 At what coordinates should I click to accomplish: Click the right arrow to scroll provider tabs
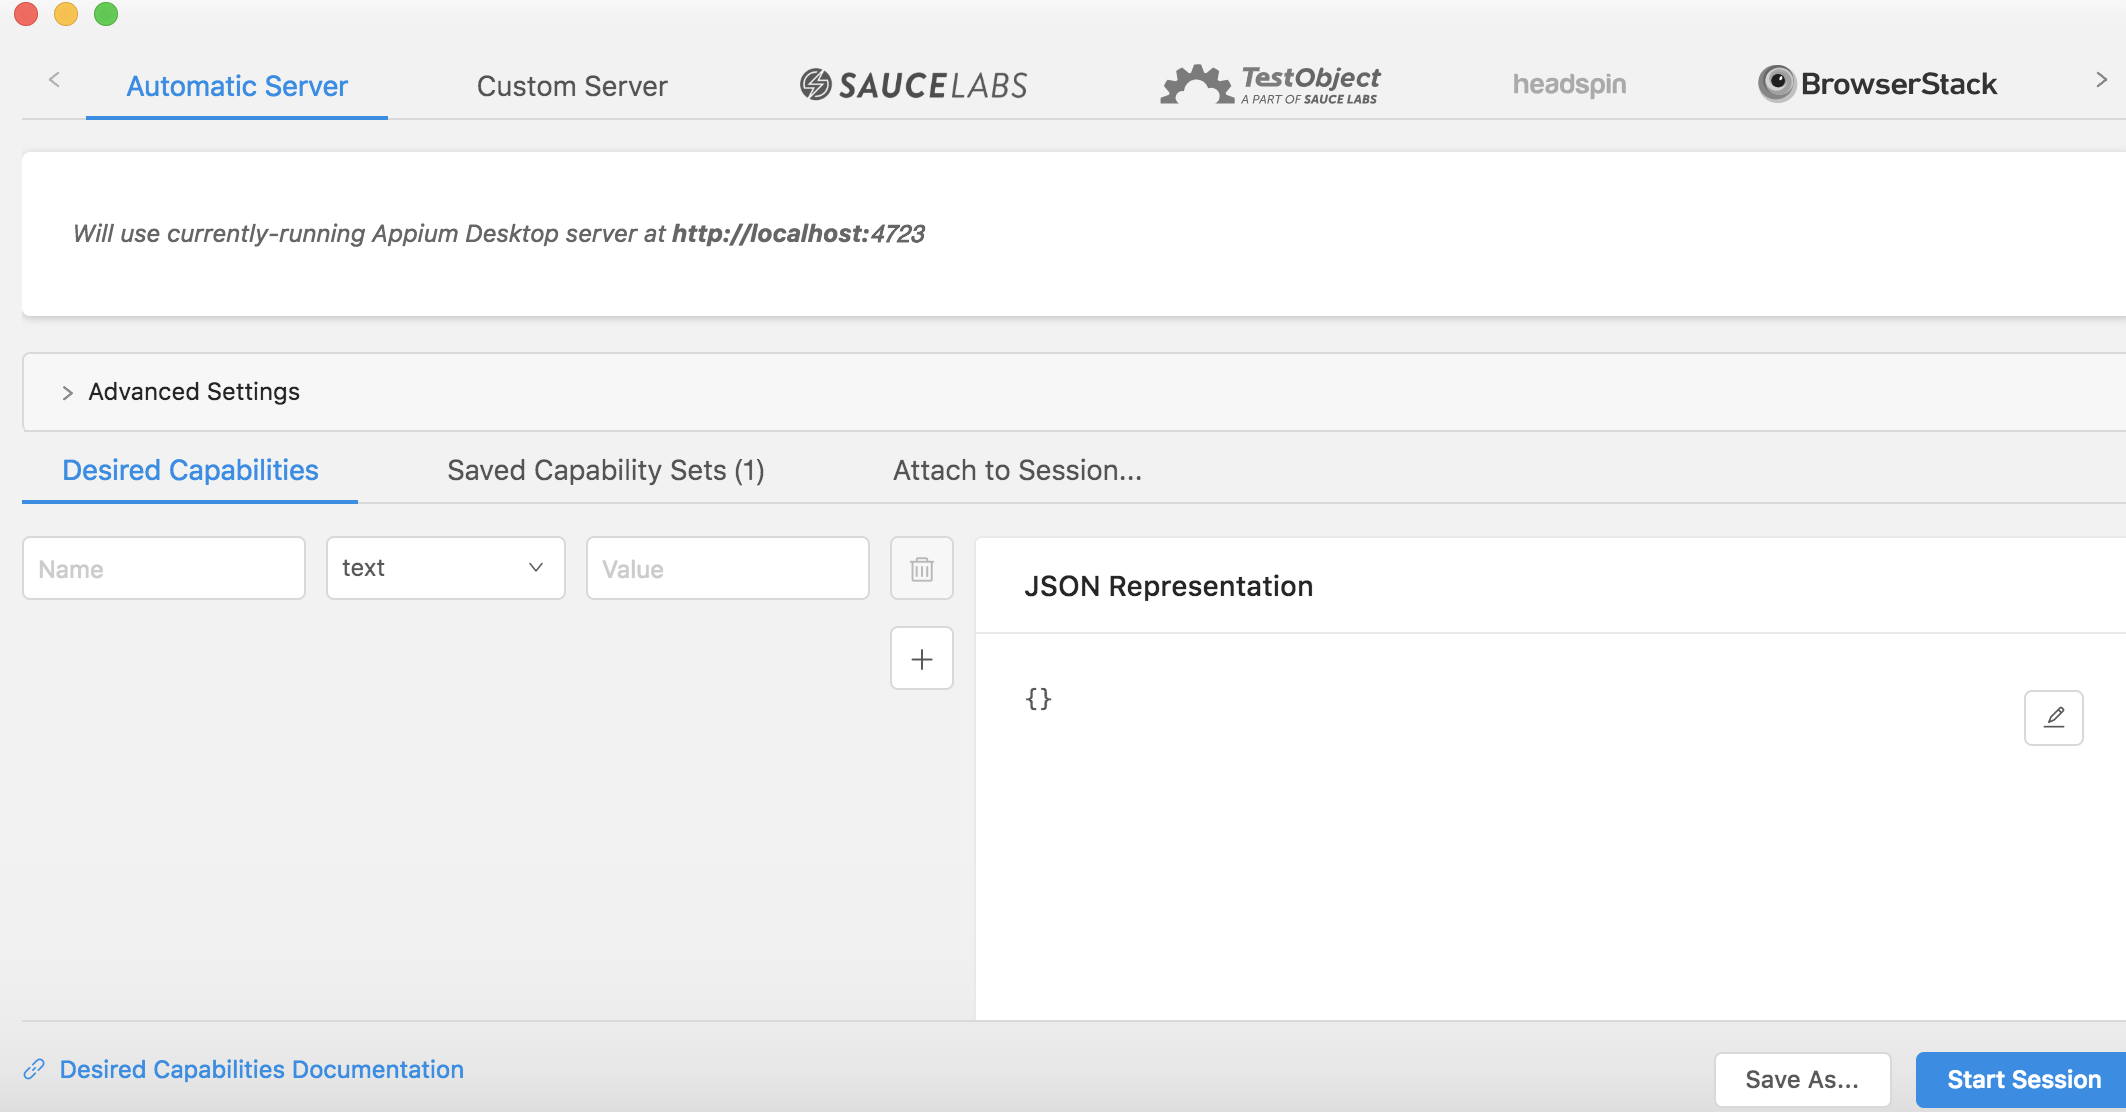2101,80
